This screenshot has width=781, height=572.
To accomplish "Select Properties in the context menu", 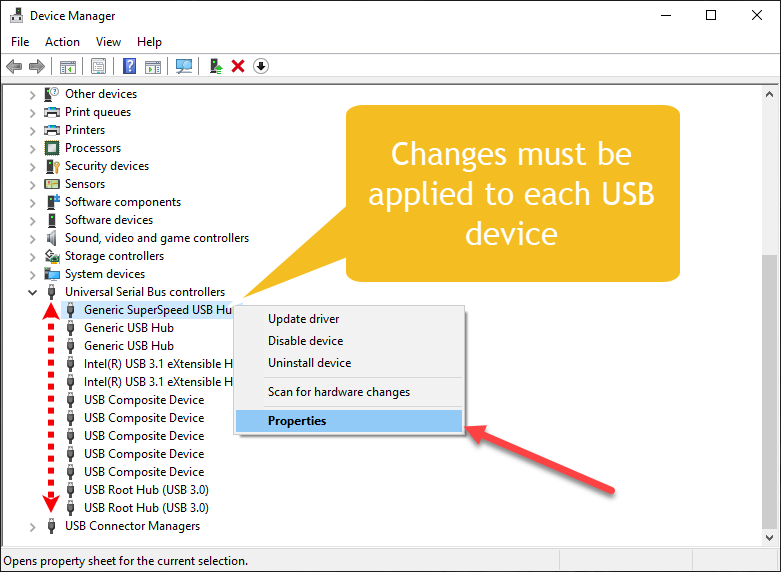I will point(349,421).
